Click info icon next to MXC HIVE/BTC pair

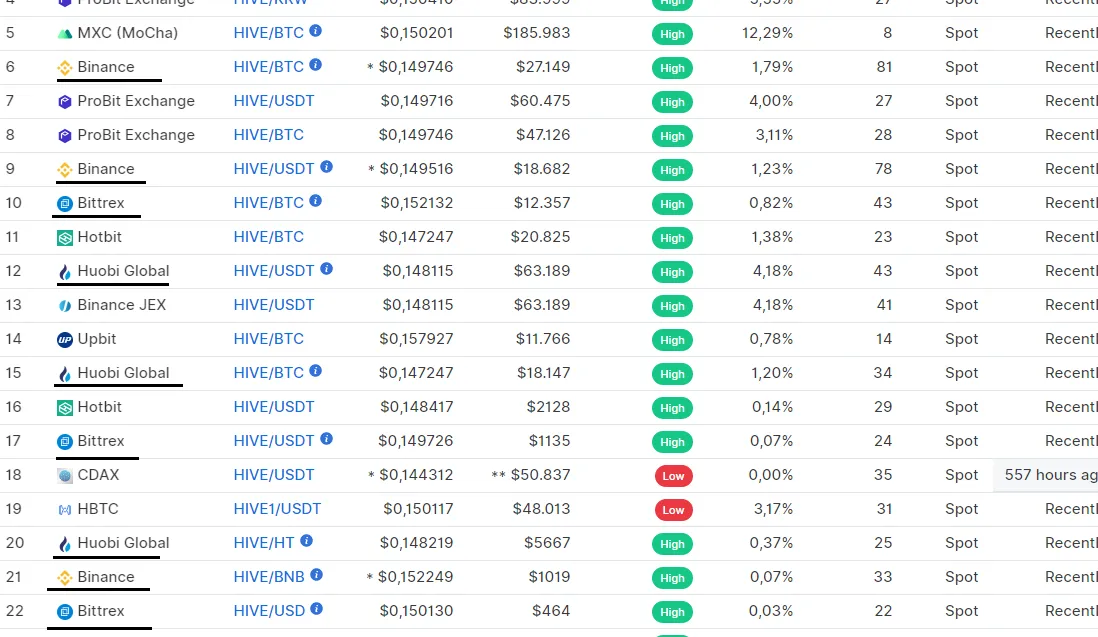click(316, 31)
